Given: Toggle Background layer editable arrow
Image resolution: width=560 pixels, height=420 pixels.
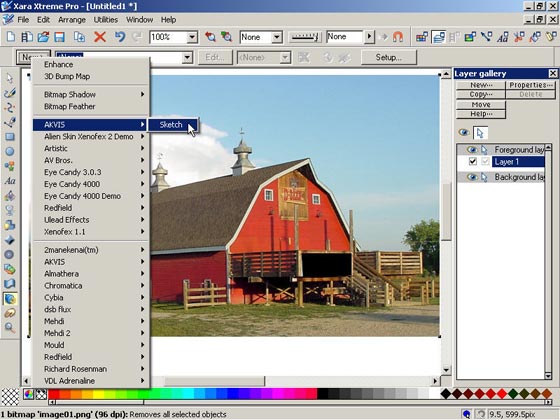Looking at the screenshot, I should point(484,177).
